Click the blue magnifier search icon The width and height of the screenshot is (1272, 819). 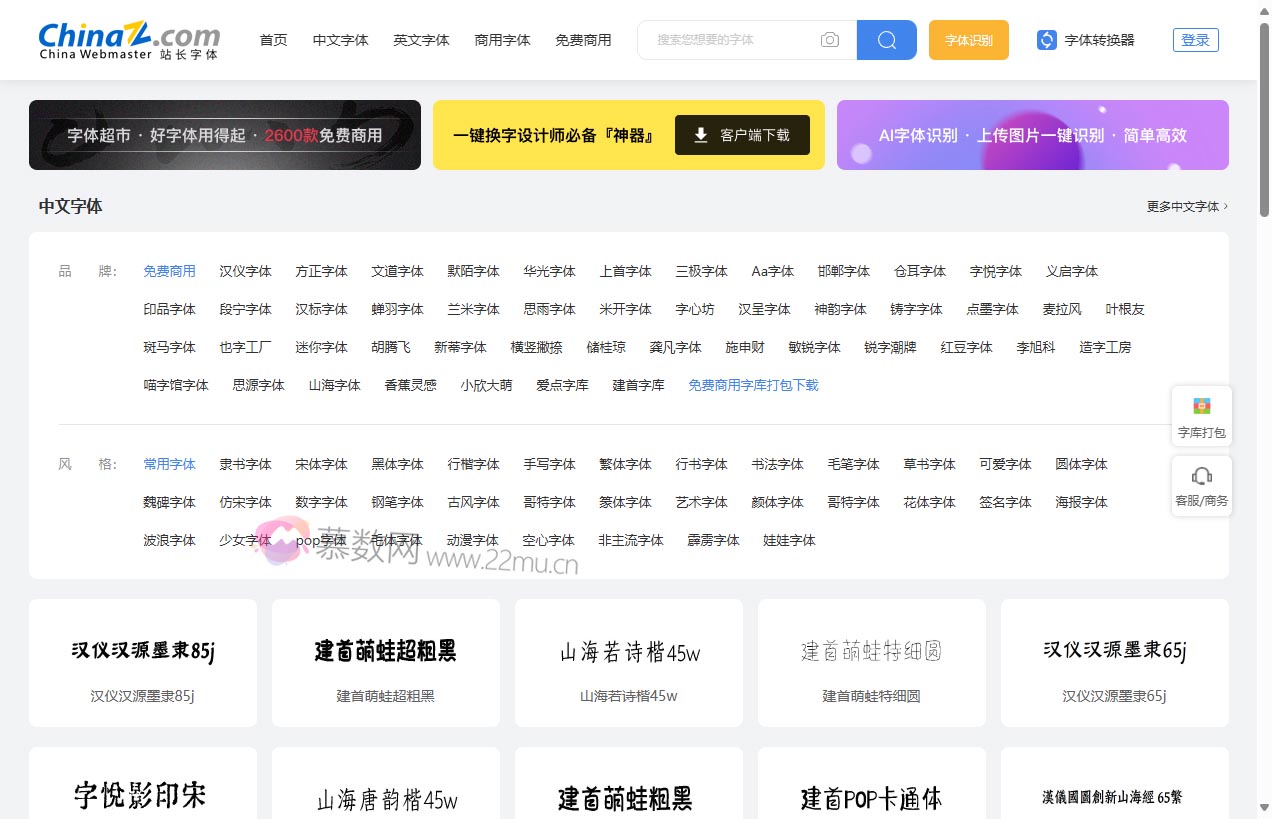pyautogui.click(x=886, y=39)
